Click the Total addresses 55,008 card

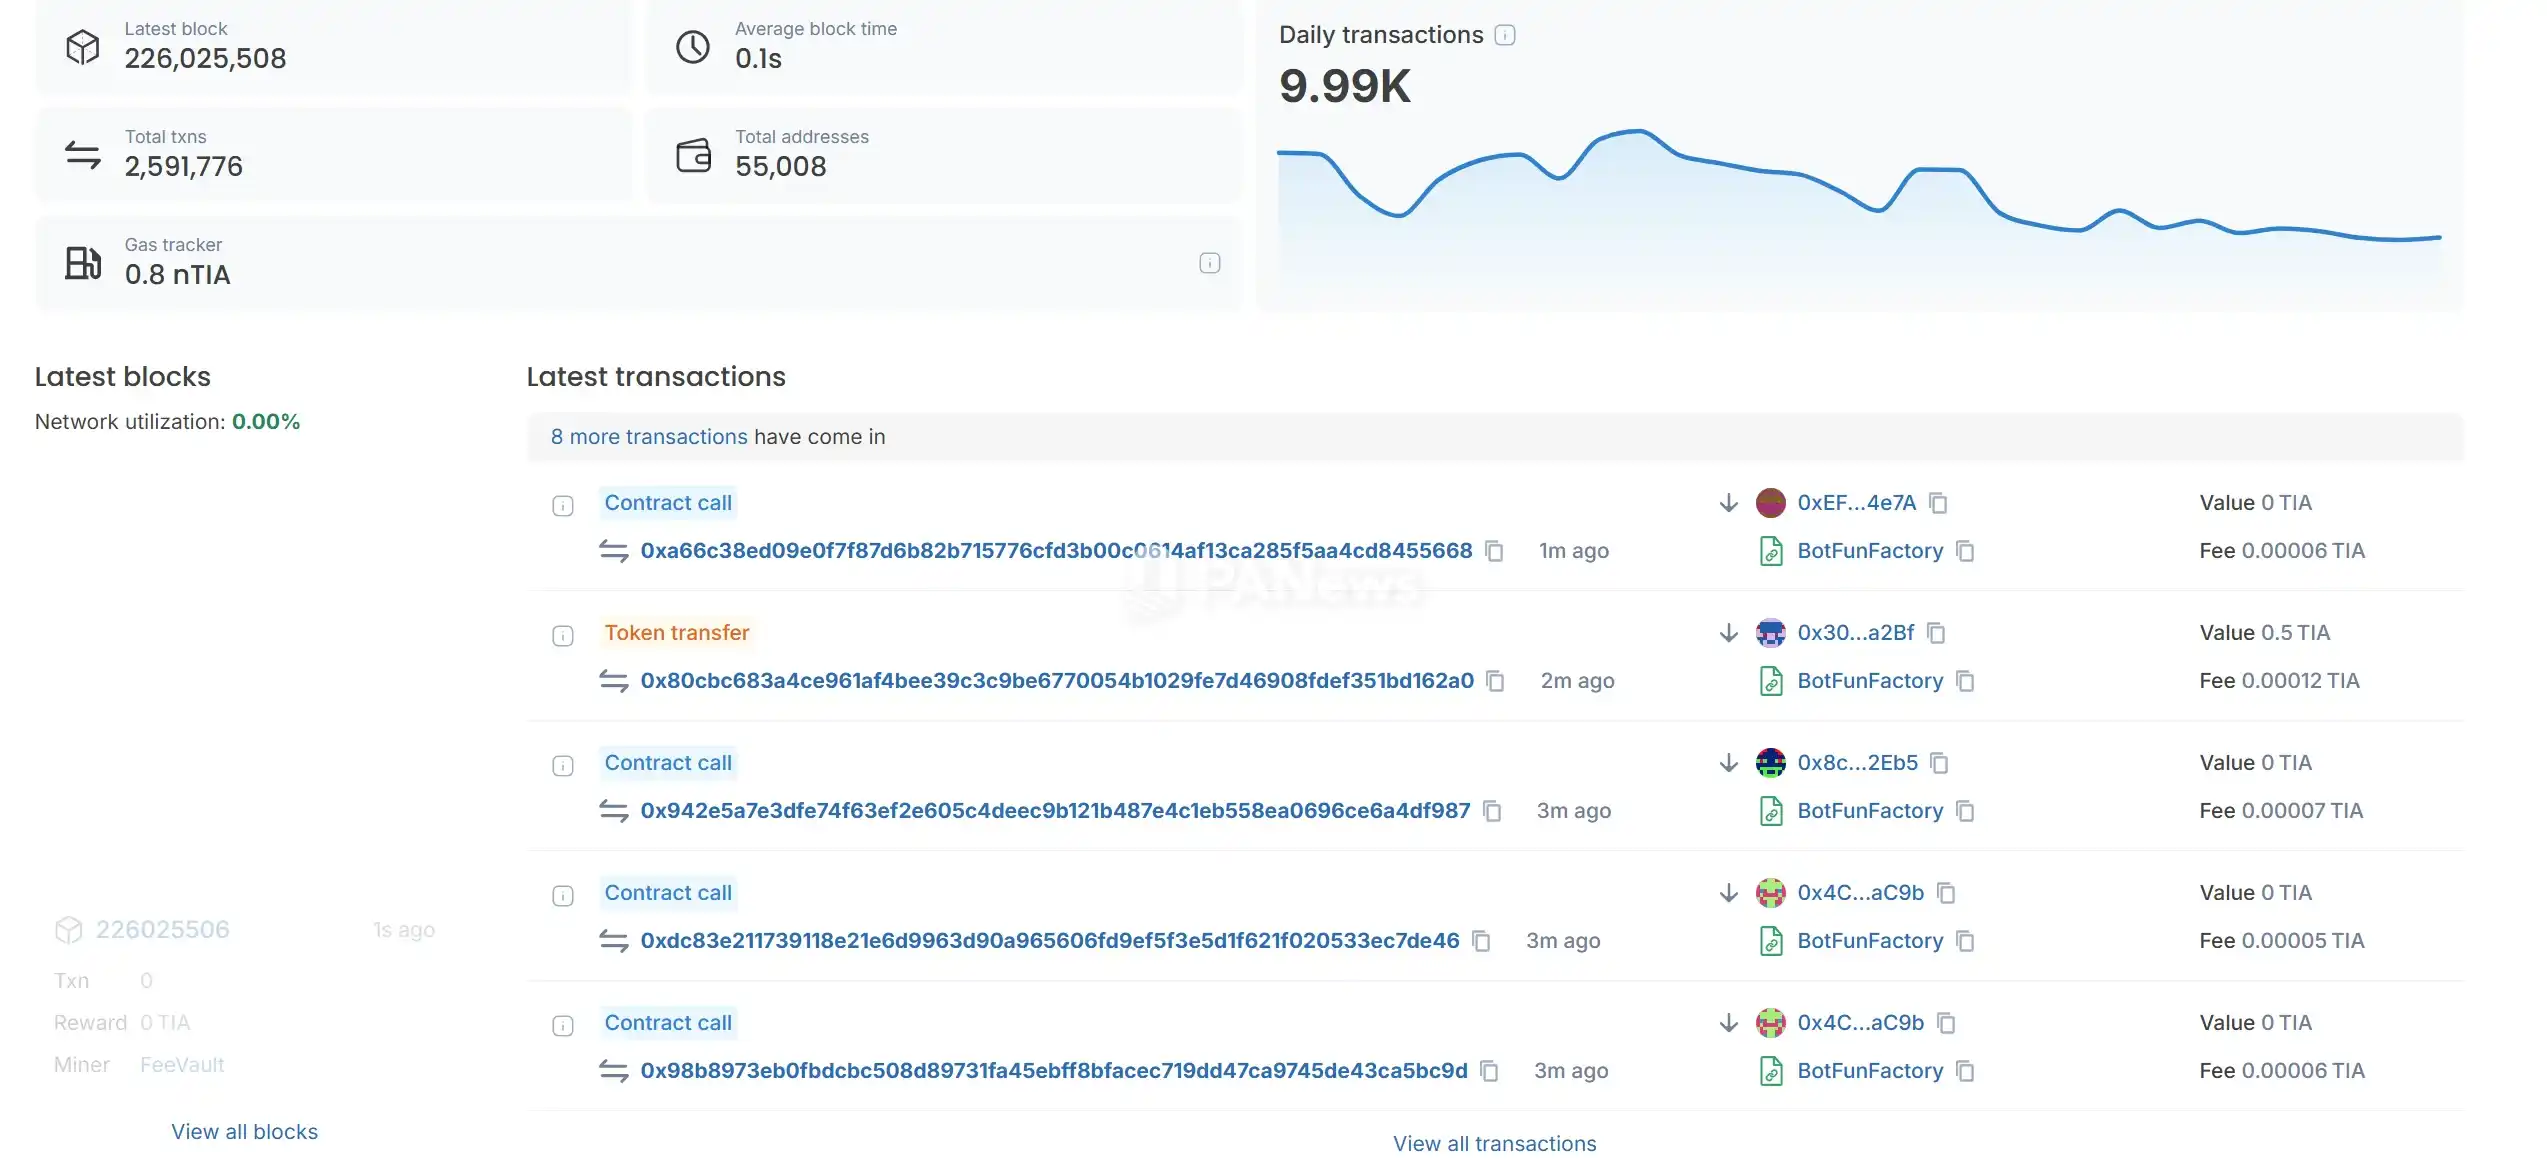(944, 154)
